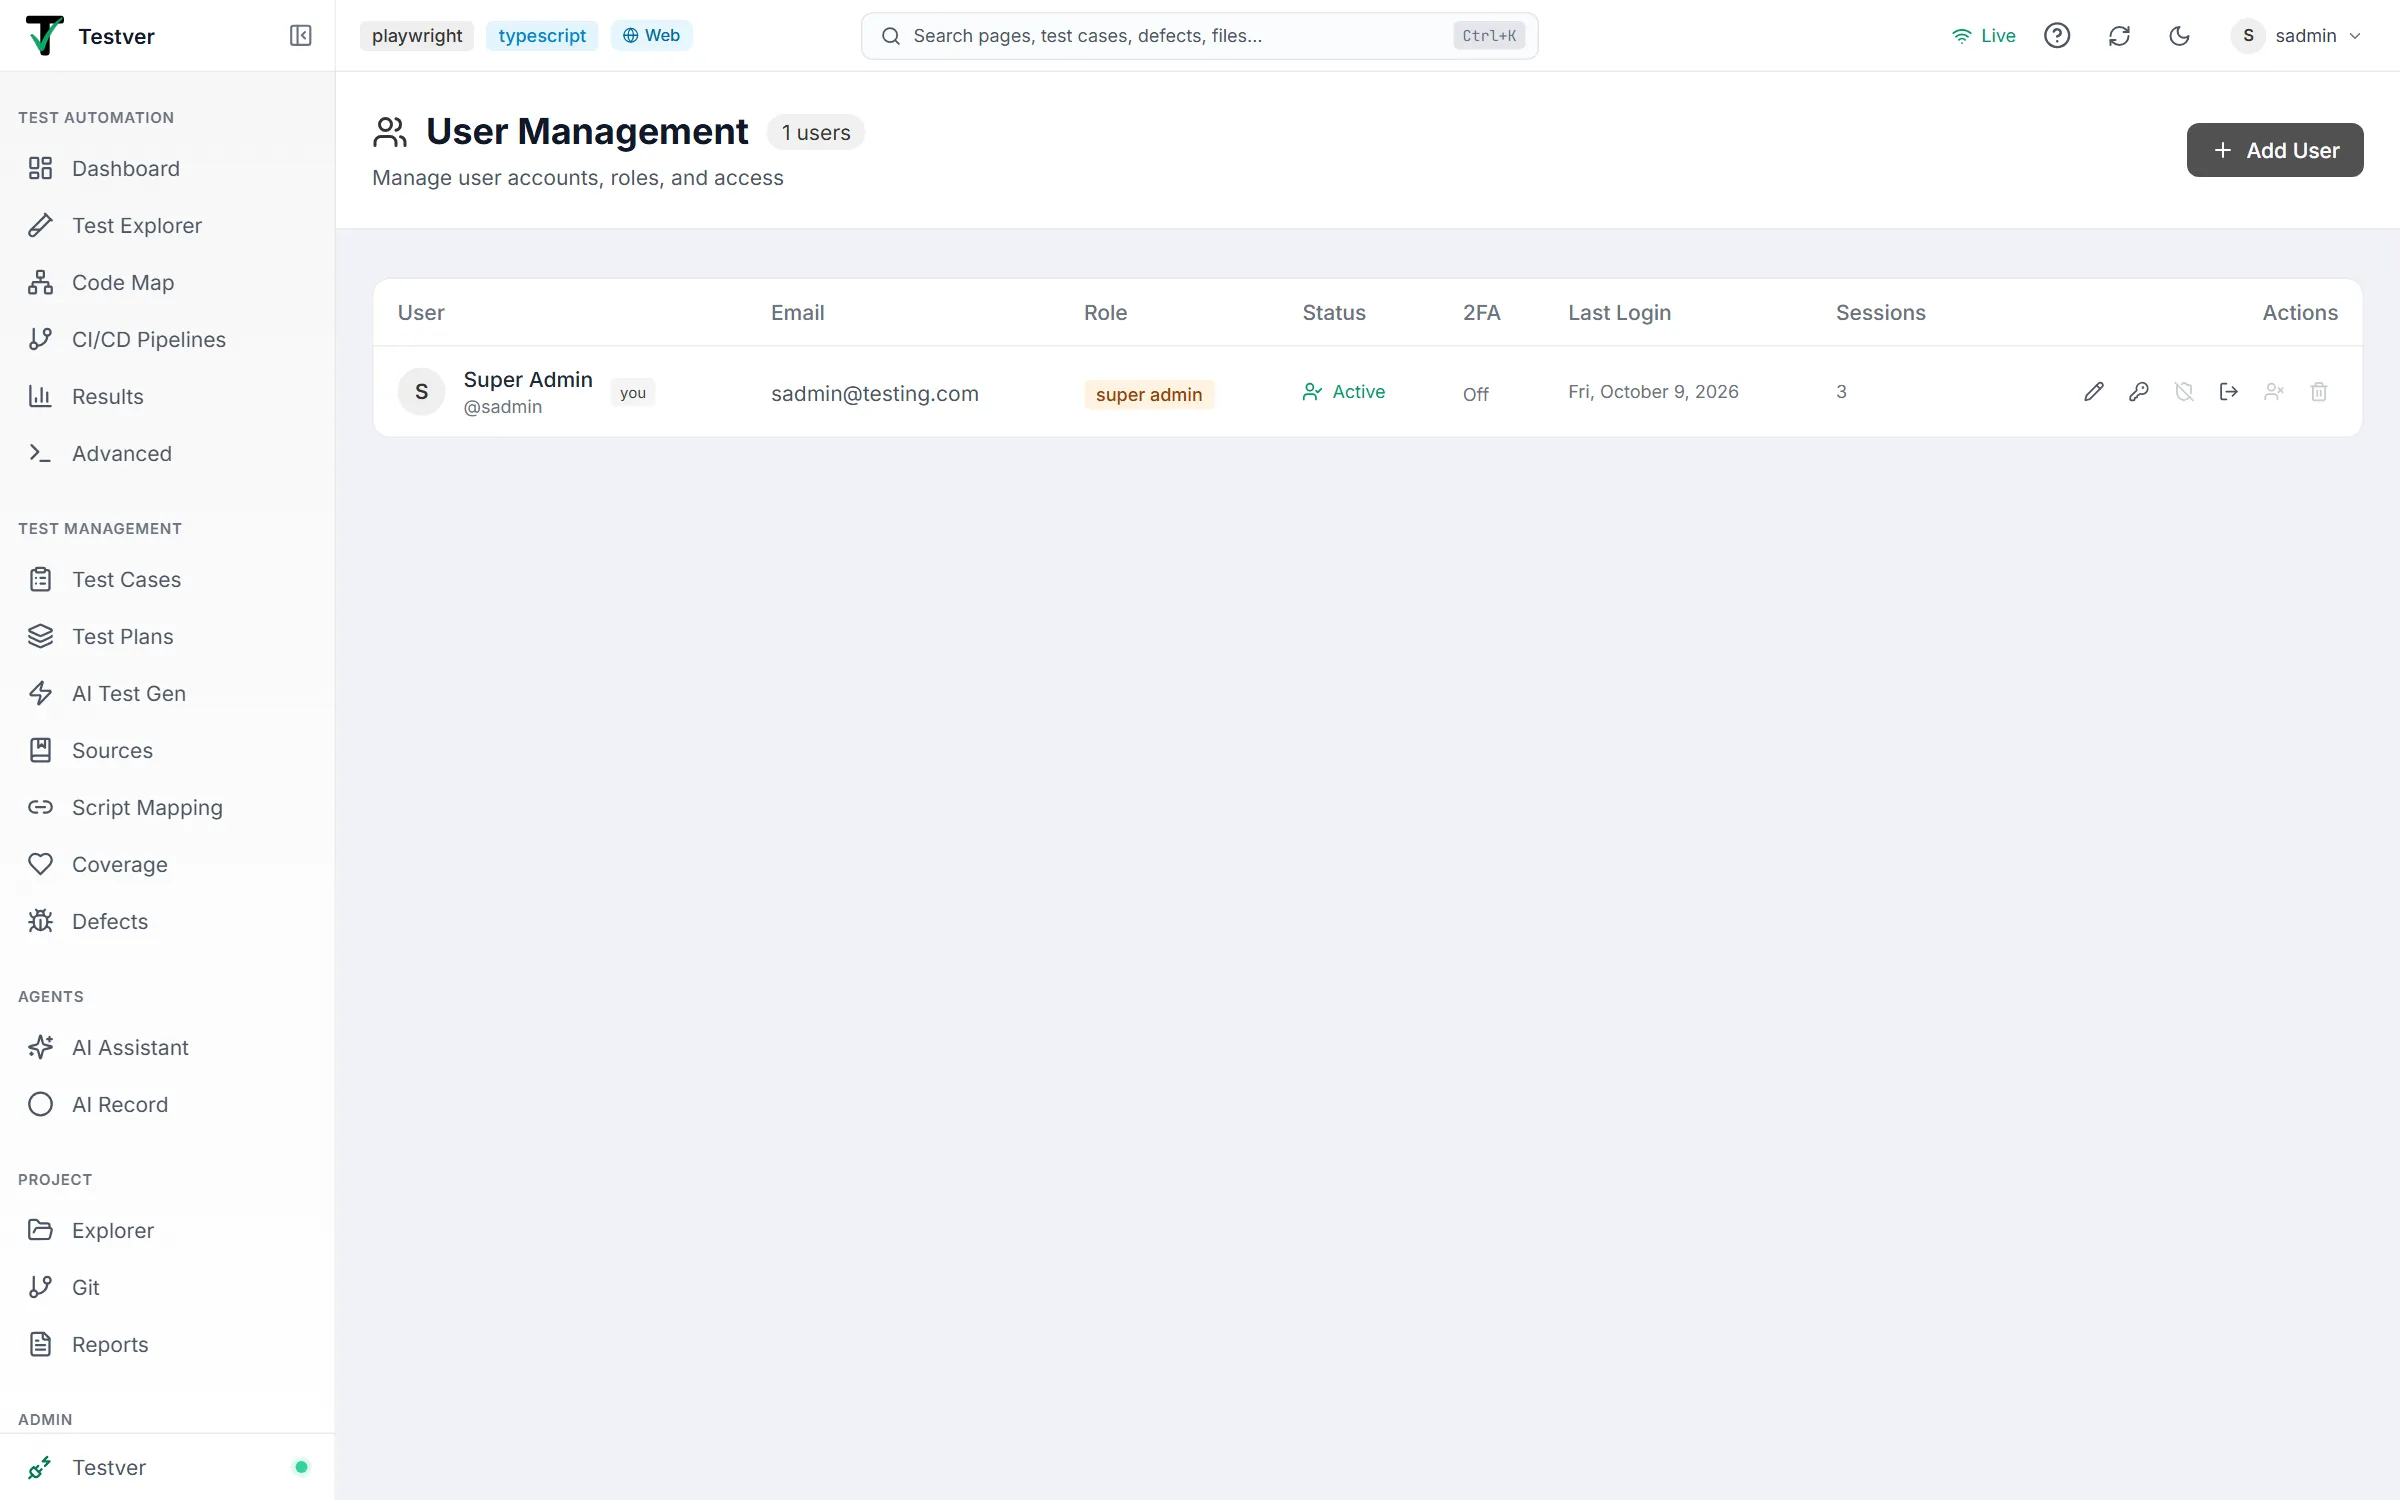2400x1500 pixels.
Task: Open Test Explorer in the sidebar
Action: 167,226
